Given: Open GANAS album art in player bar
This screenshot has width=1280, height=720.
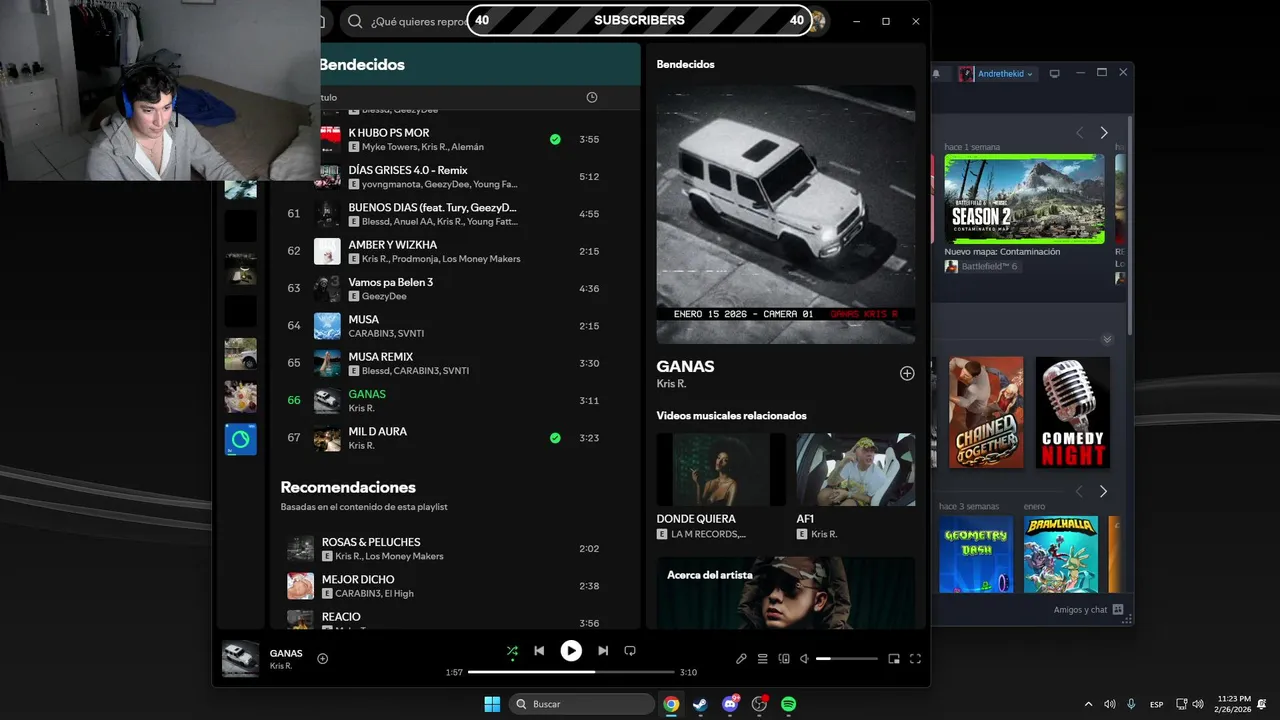Looking at the screenshot, I should coord(240,659).
